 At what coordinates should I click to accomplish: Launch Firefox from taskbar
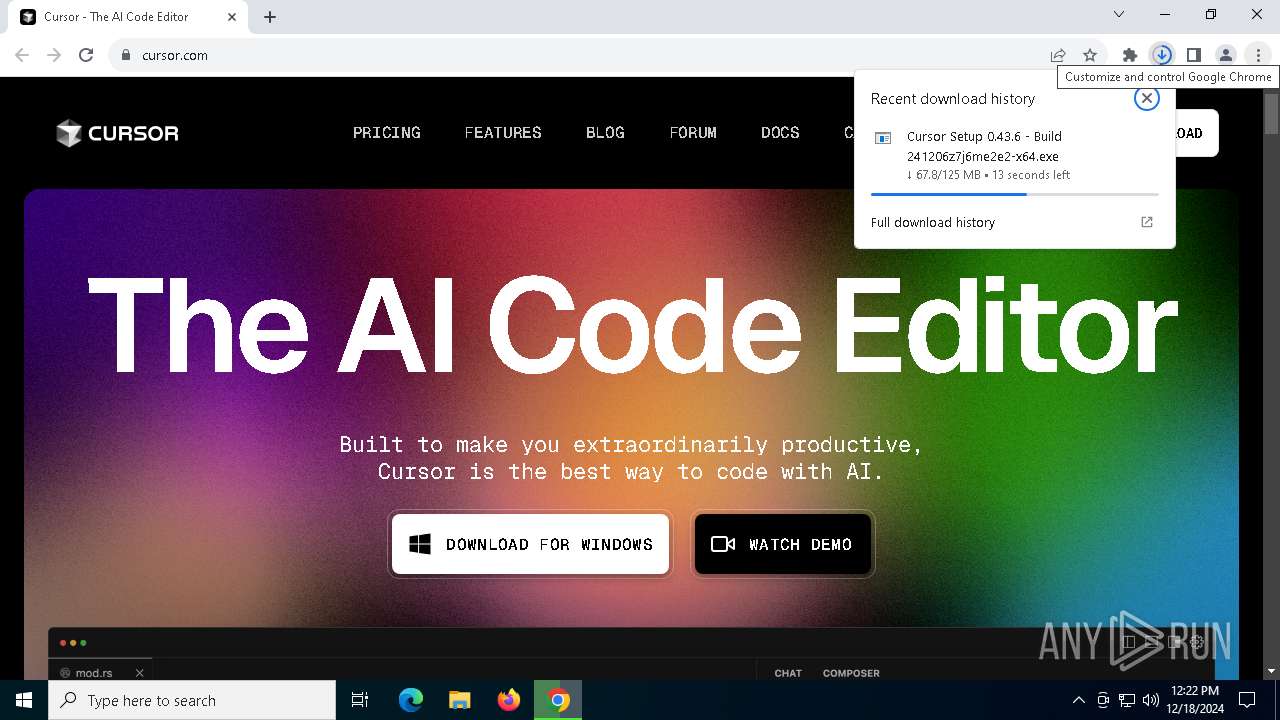point(509,700)
